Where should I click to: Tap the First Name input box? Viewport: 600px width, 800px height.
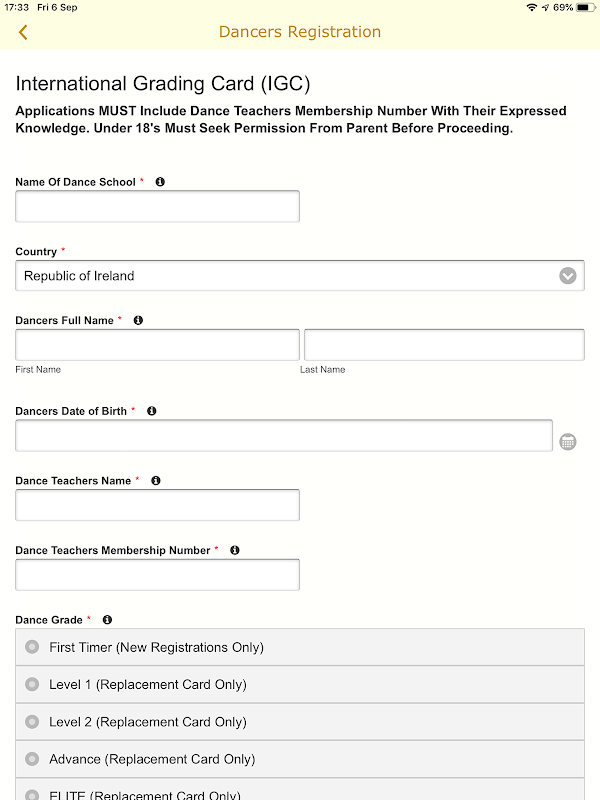(x=157, y=345)
